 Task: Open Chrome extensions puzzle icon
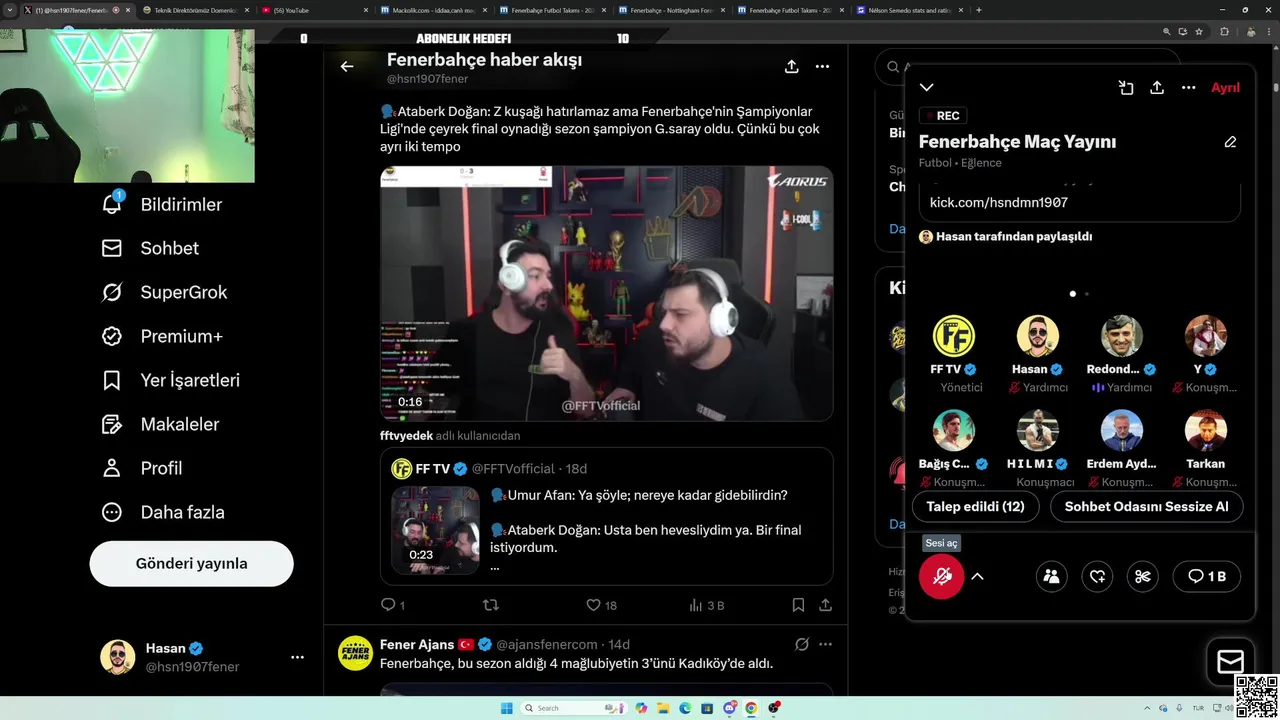(x=1224, y=32)
